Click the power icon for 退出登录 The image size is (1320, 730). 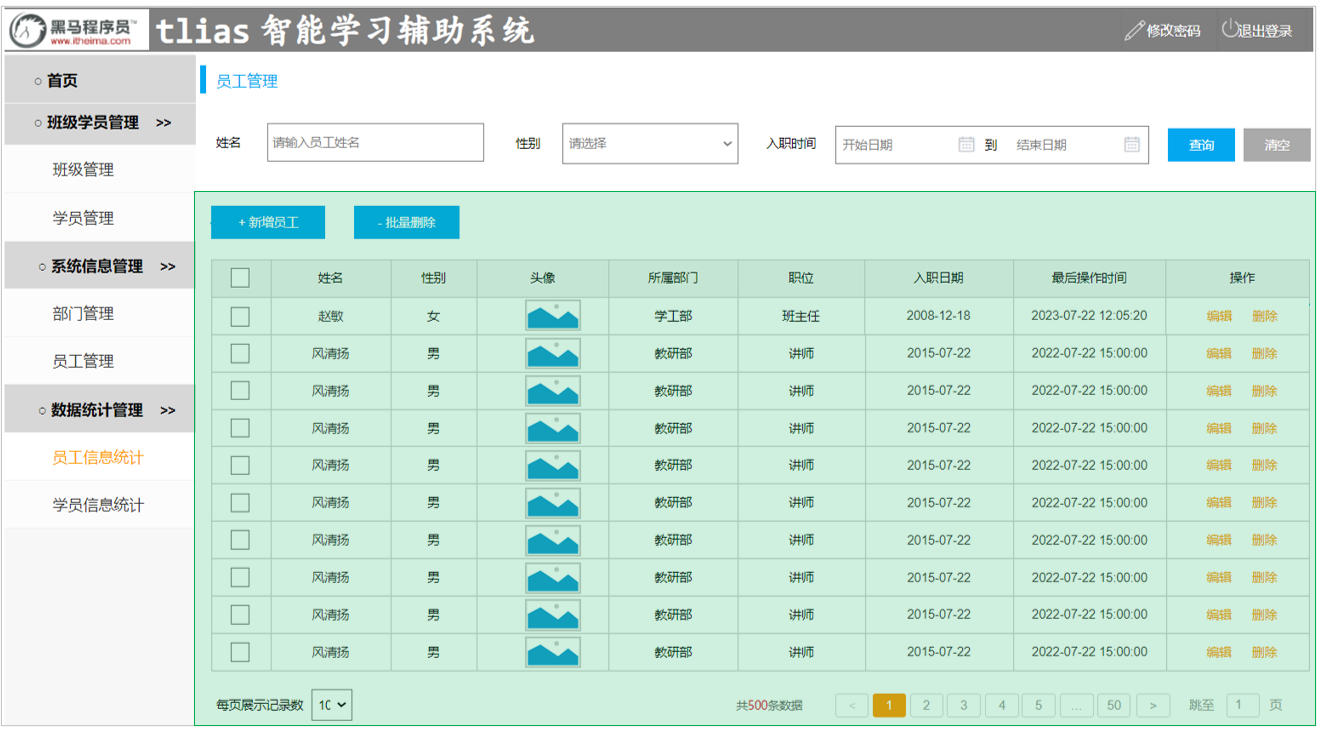(1230, 30)
